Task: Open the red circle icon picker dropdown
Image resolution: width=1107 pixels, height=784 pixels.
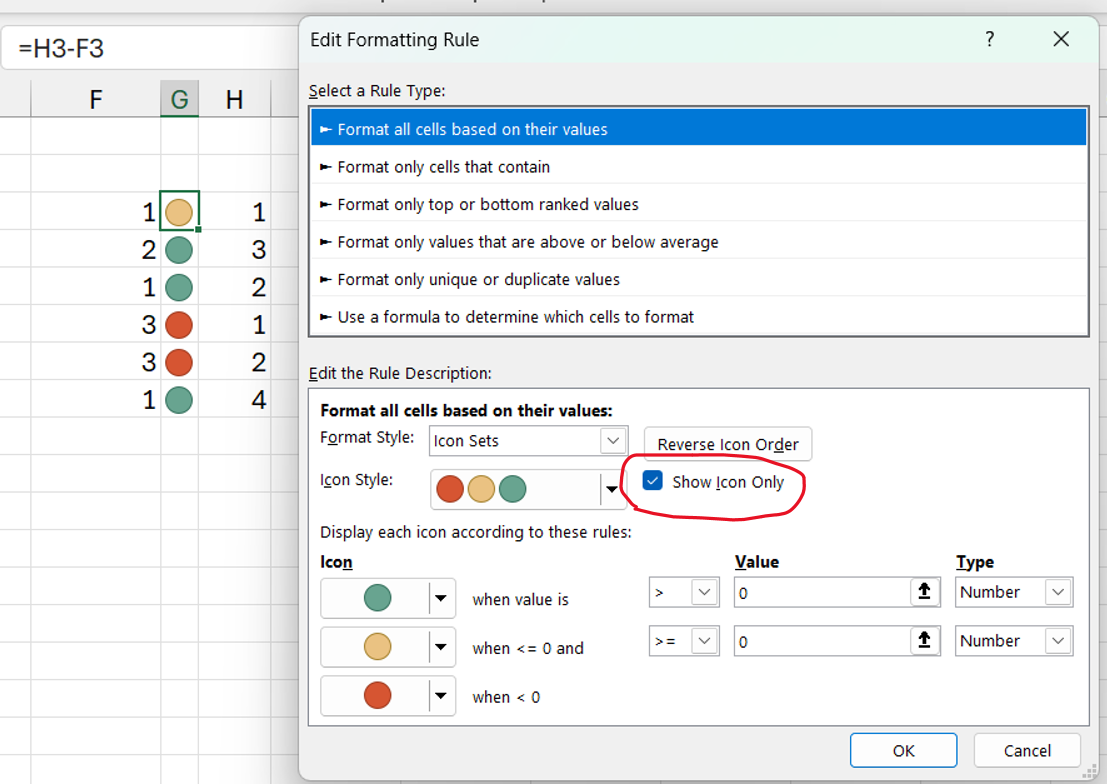Action: tap(441, 696)
